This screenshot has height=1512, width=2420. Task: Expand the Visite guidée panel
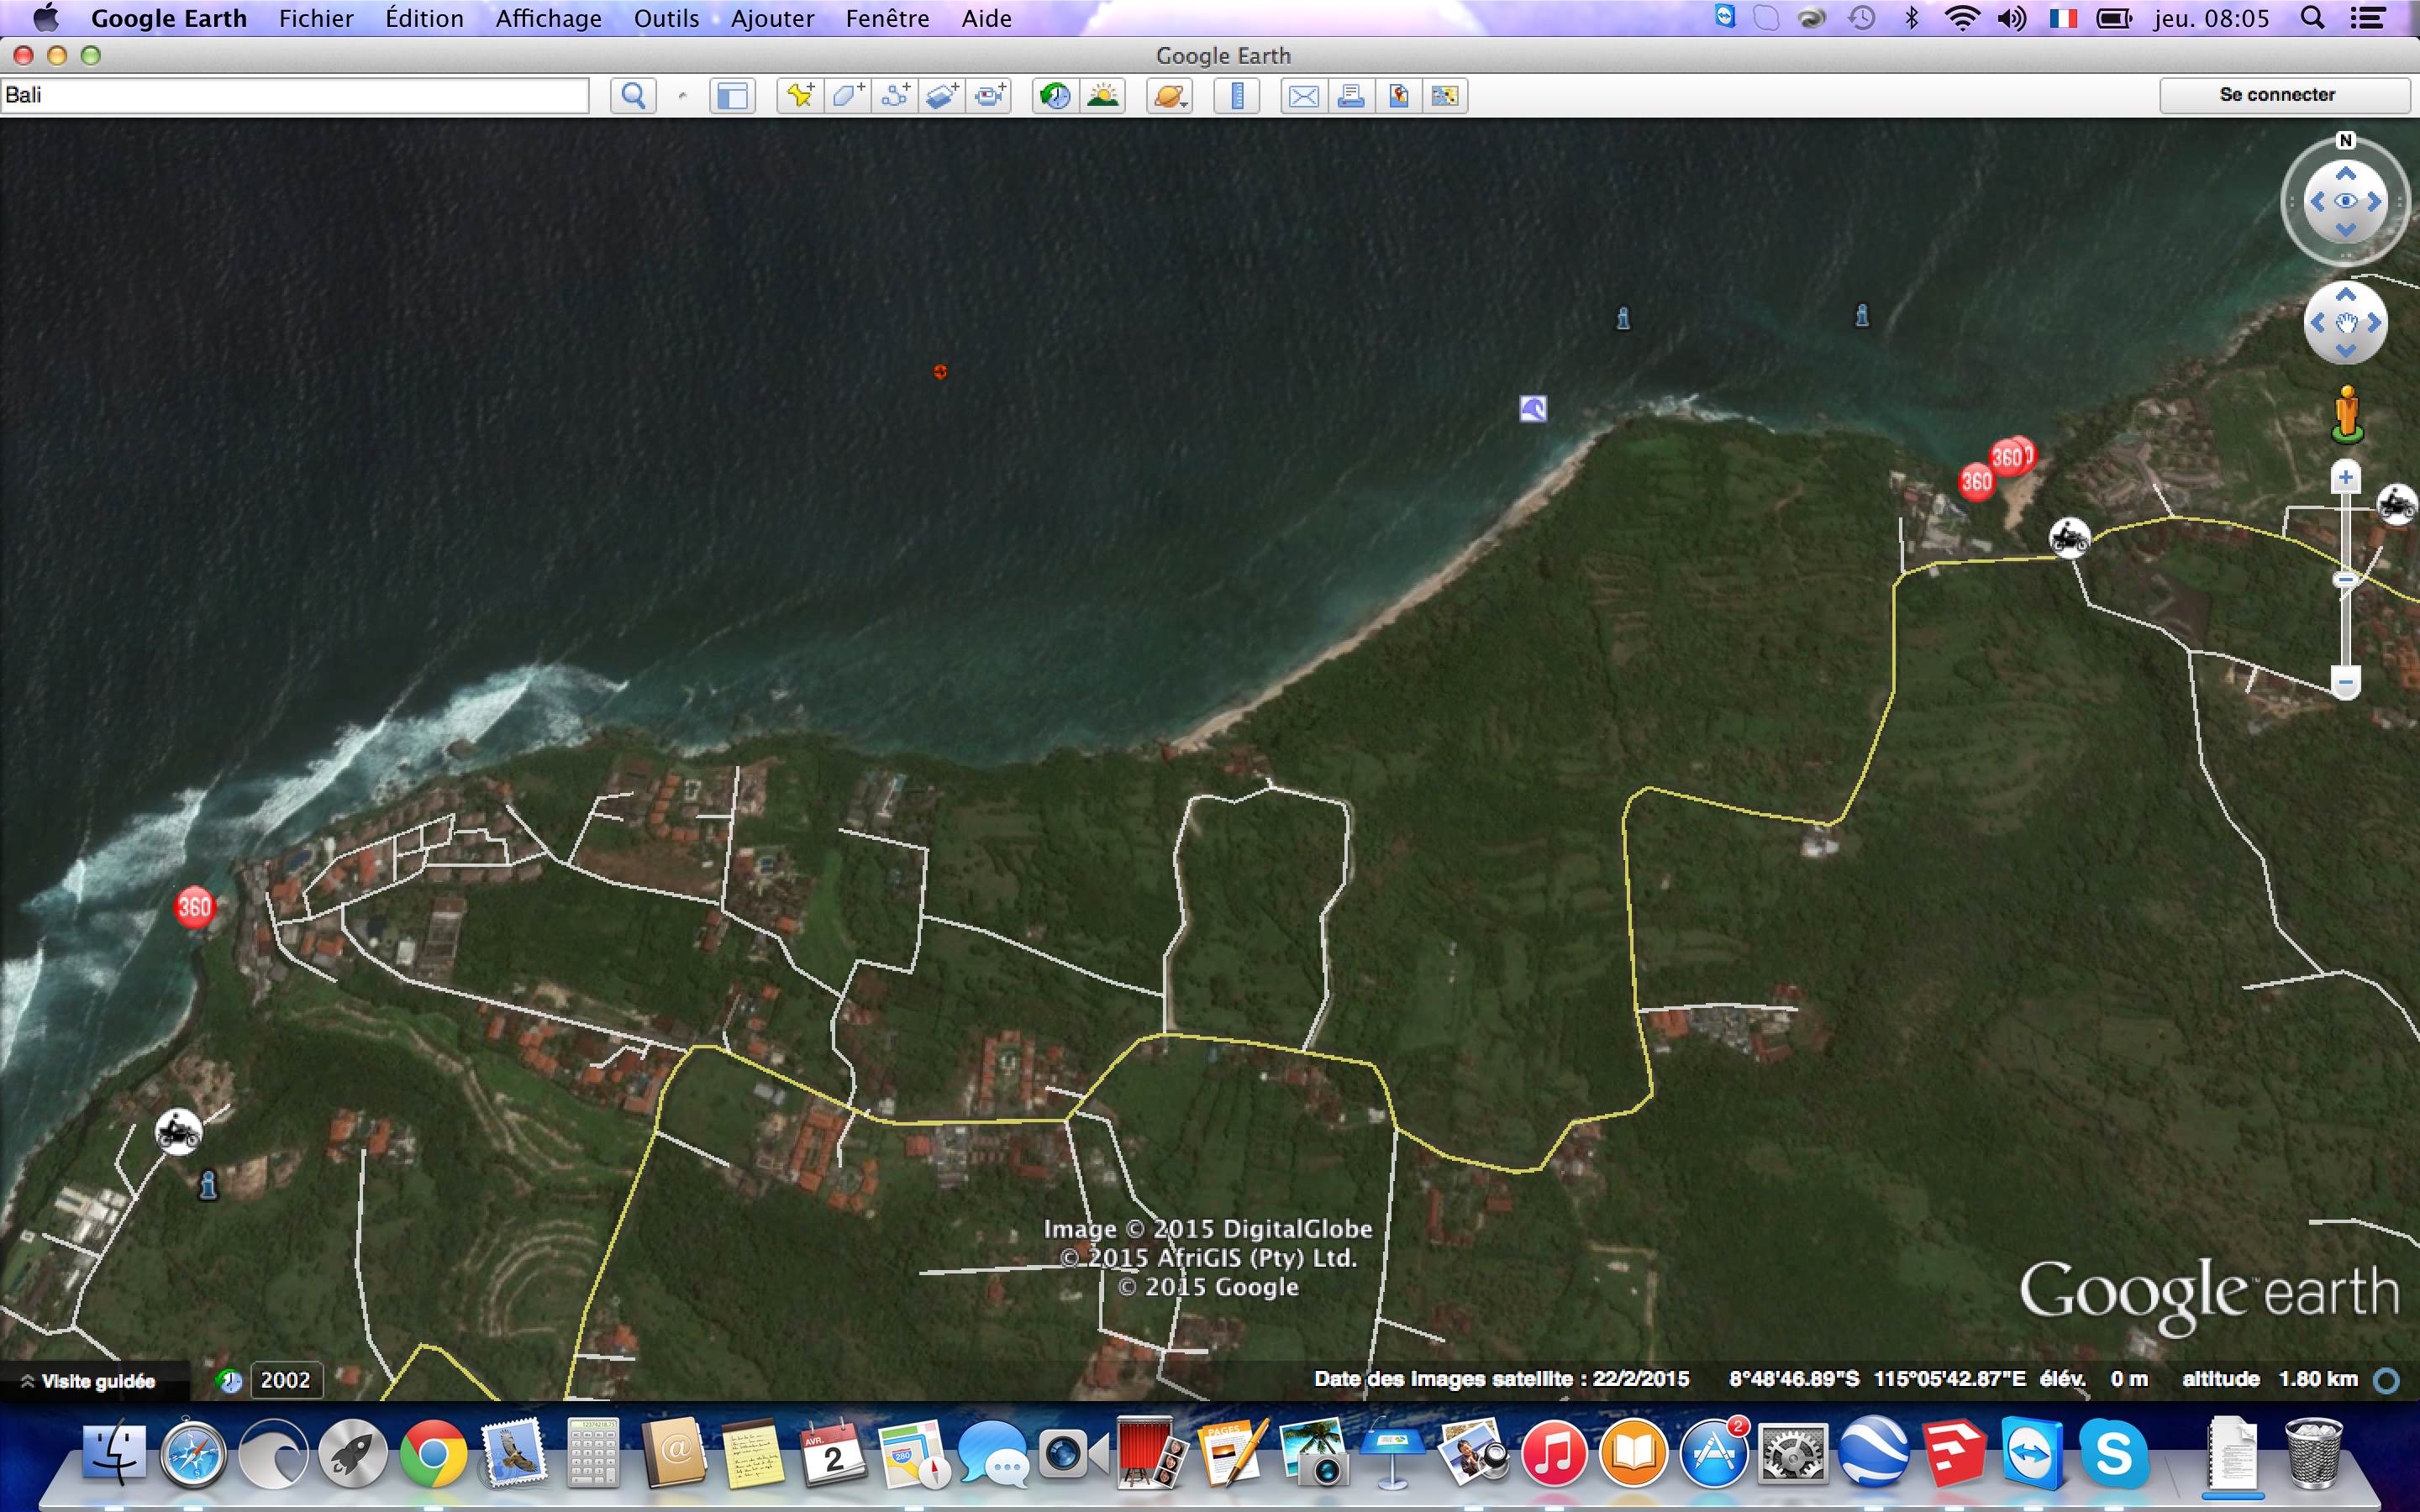point(90,1381)
